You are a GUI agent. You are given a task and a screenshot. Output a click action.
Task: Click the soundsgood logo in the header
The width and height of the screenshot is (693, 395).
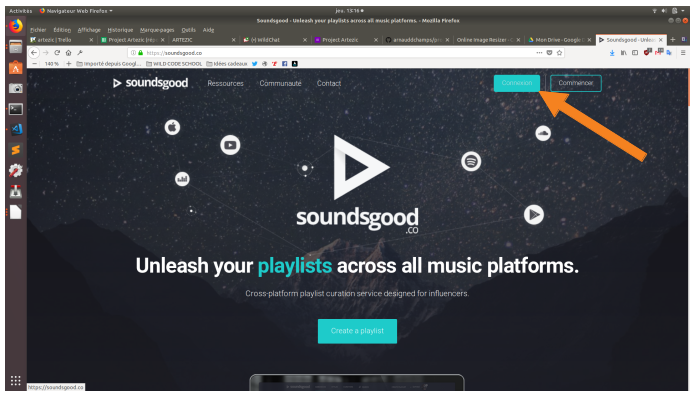[x=150, y=83]
